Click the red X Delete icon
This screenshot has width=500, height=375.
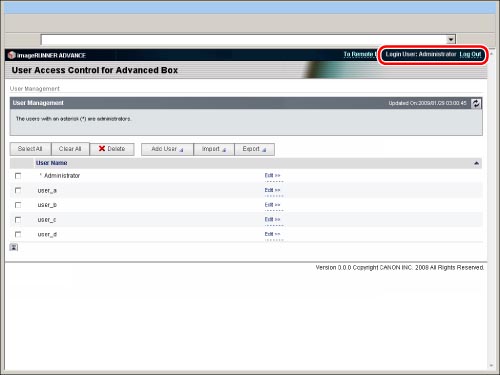[x=102, y=149]
